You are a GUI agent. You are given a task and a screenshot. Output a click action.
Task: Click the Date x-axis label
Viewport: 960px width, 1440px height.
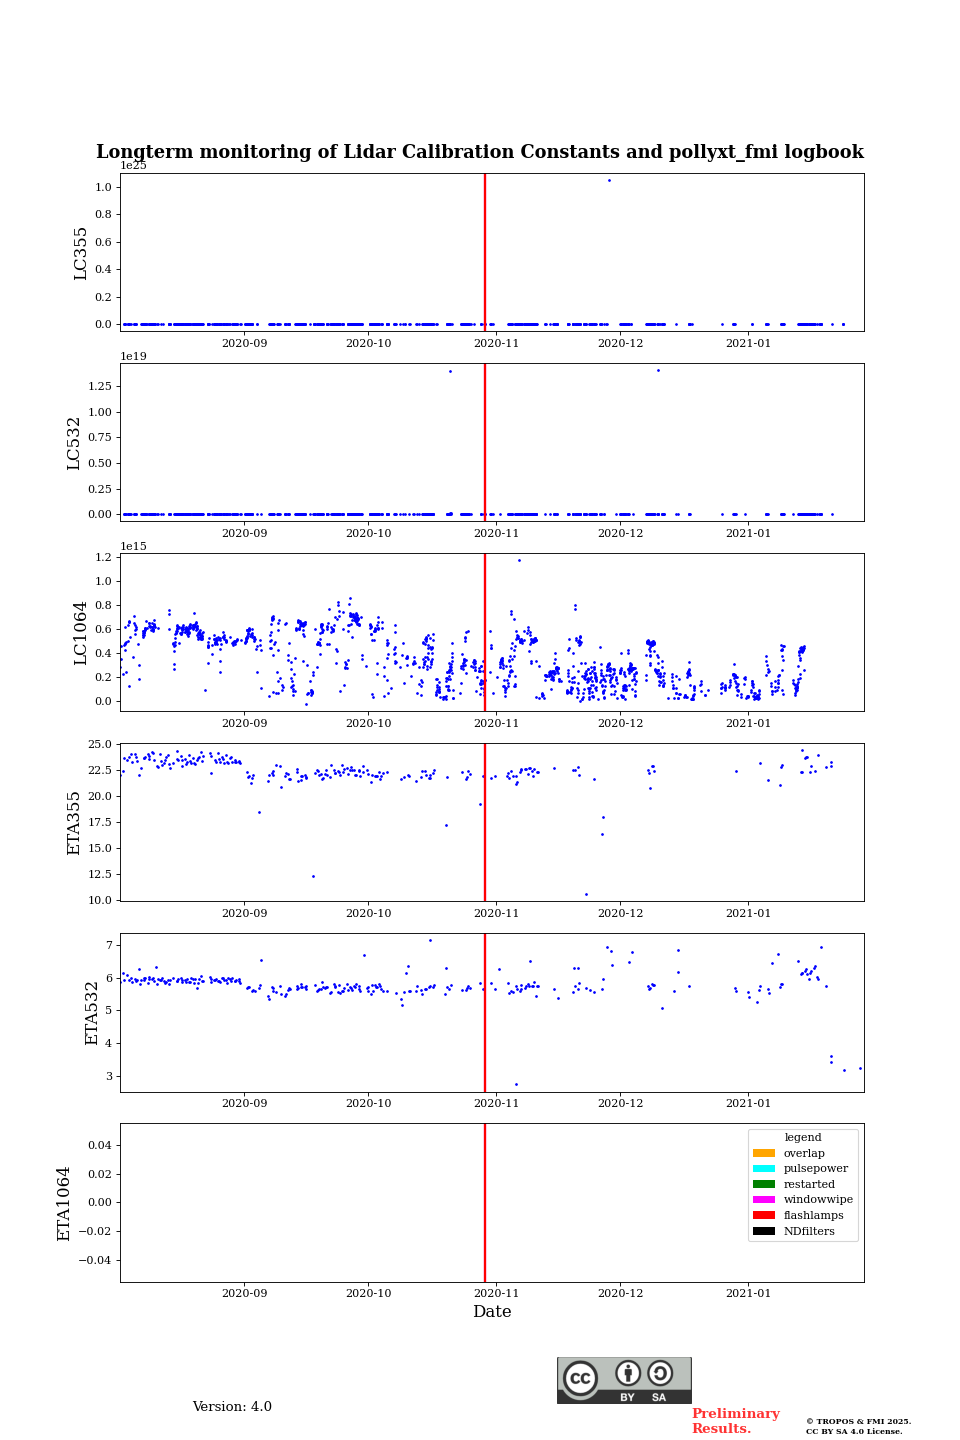pyautogui.click(x=492, y=1312)
